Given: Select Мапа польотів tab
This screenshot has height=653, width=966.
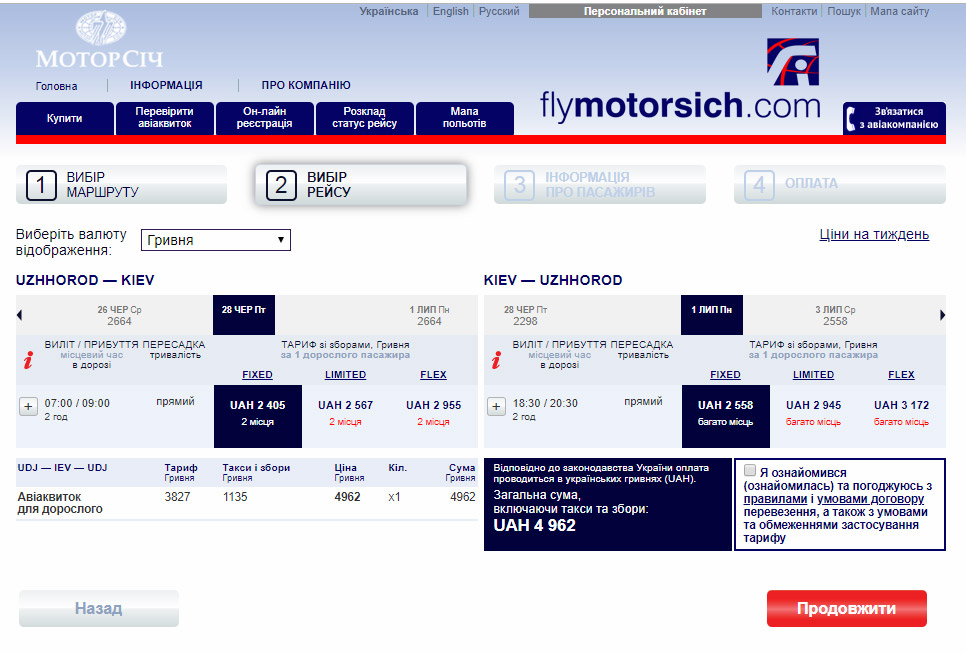Looking at the screenshot, I should tap(465, 118).
